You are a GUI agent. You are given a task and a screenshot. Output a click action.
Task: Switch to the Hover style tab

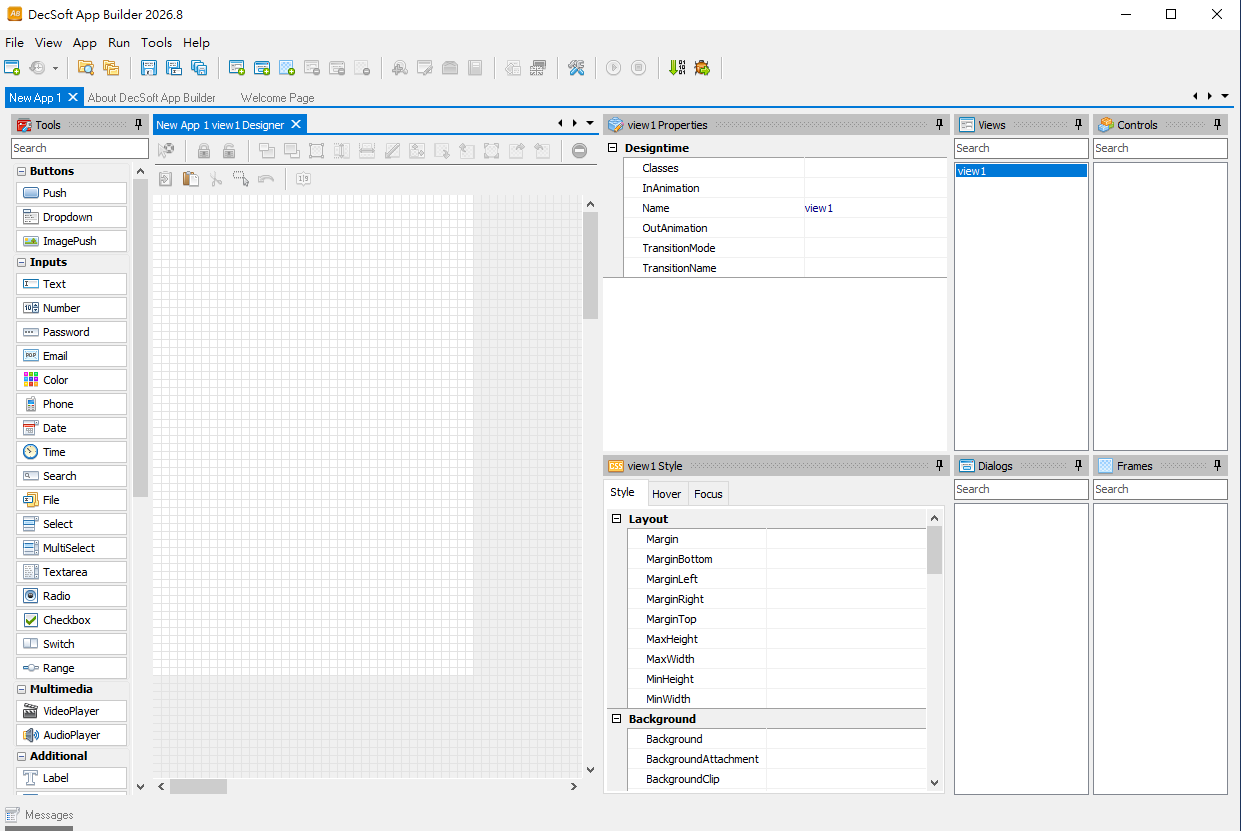click(666, 494)
